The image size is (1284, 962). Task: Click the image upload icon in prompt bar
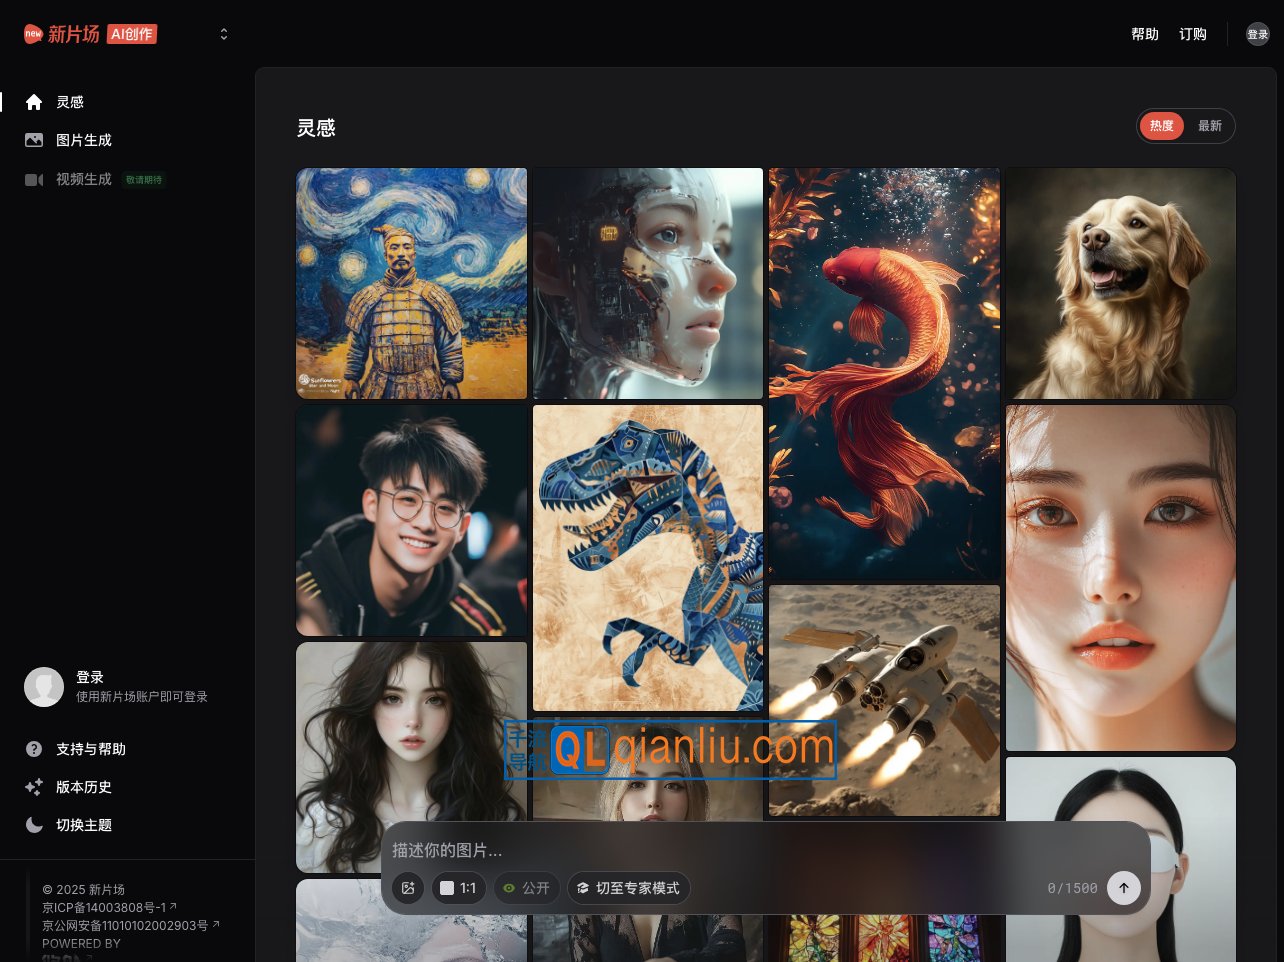pyautogui.click(x=408, y=888)
